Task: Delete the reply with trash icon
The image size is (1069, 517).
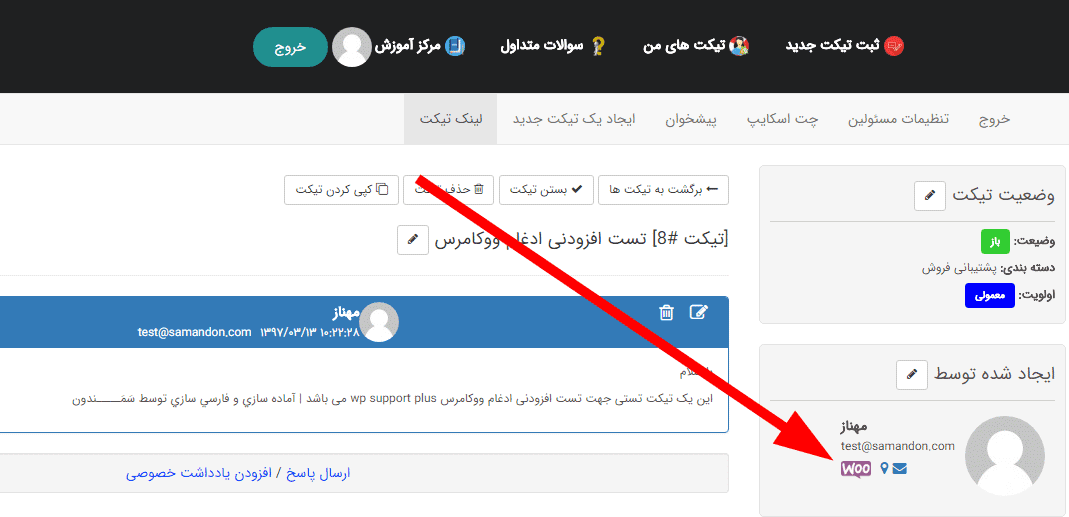Action: click(x=666, y=312)
